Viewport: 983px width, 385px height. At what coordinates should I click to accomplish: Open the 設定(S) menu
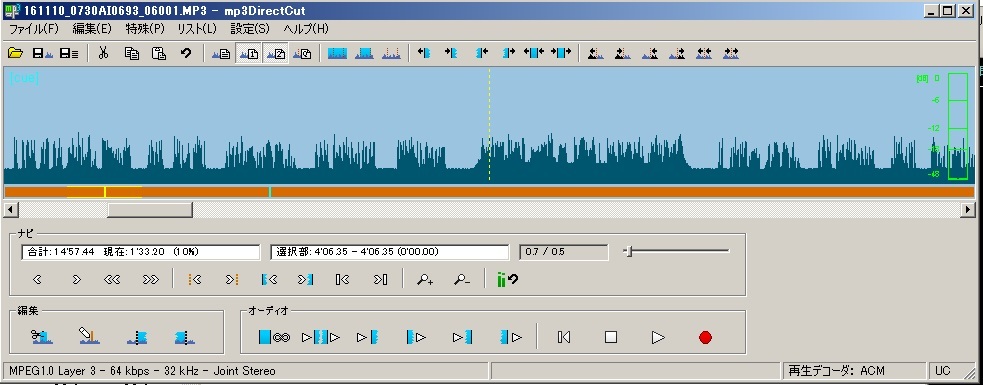250,29
